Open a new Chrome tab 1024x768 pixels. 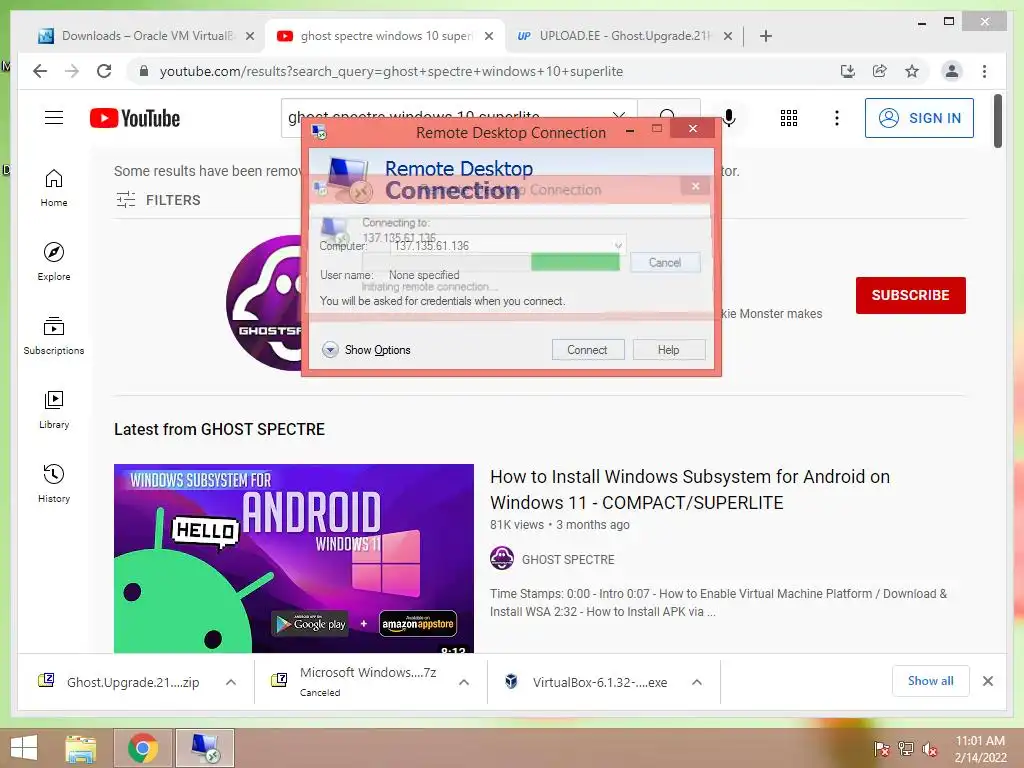[766, 36]
